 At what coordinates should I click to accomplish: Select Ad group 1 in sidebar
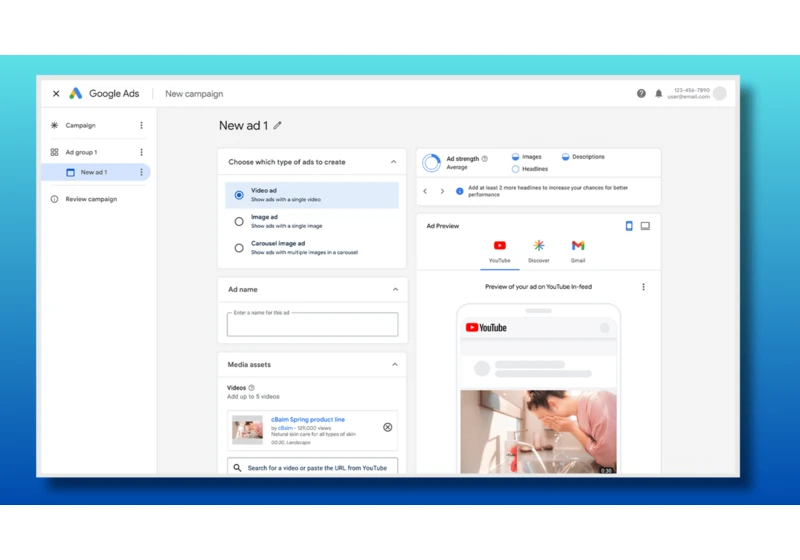(81, 152)
